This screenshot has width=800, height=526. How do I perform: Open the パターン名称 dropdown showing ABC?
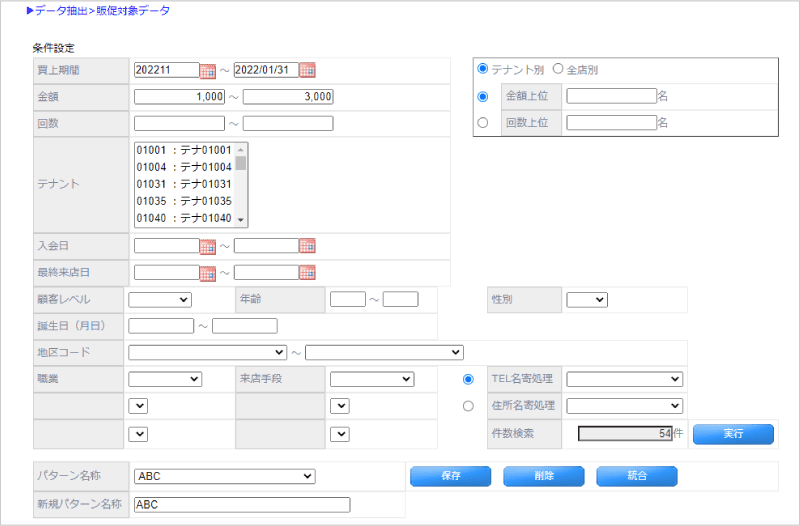(x=224, y=476)
